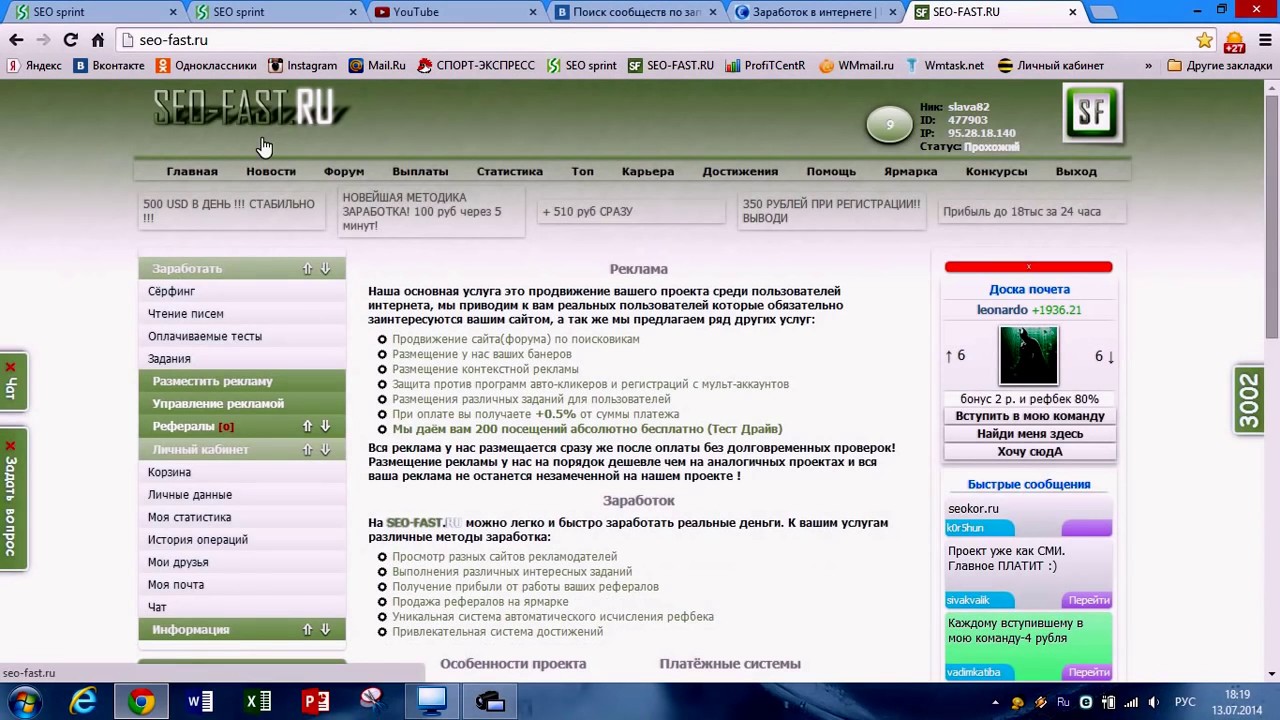Screen dimensions: 1280x720
Task: Click the browser forward arrow
Action: 43,40
